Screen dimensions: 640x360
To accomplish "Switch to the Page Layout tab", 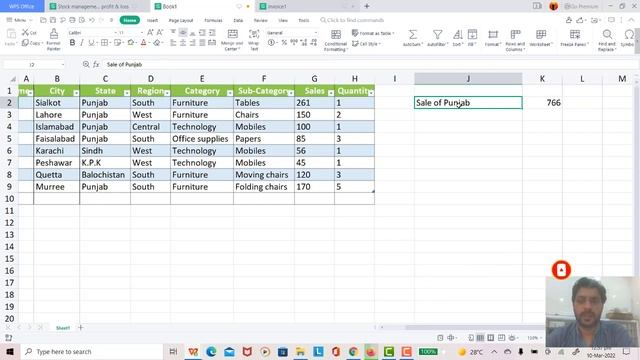I will pyautogui.click(x=181, y=20).
